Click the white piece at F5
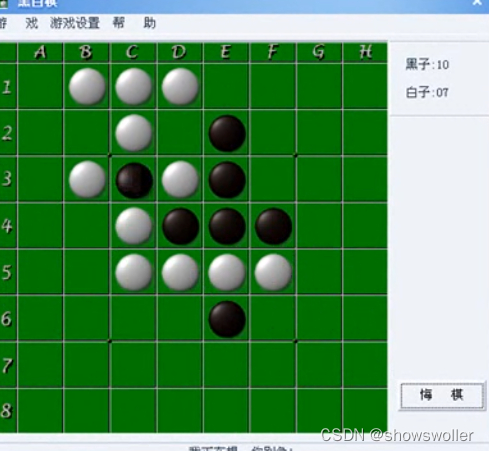The width and height of the screenshot is (489, 451). 273,272
